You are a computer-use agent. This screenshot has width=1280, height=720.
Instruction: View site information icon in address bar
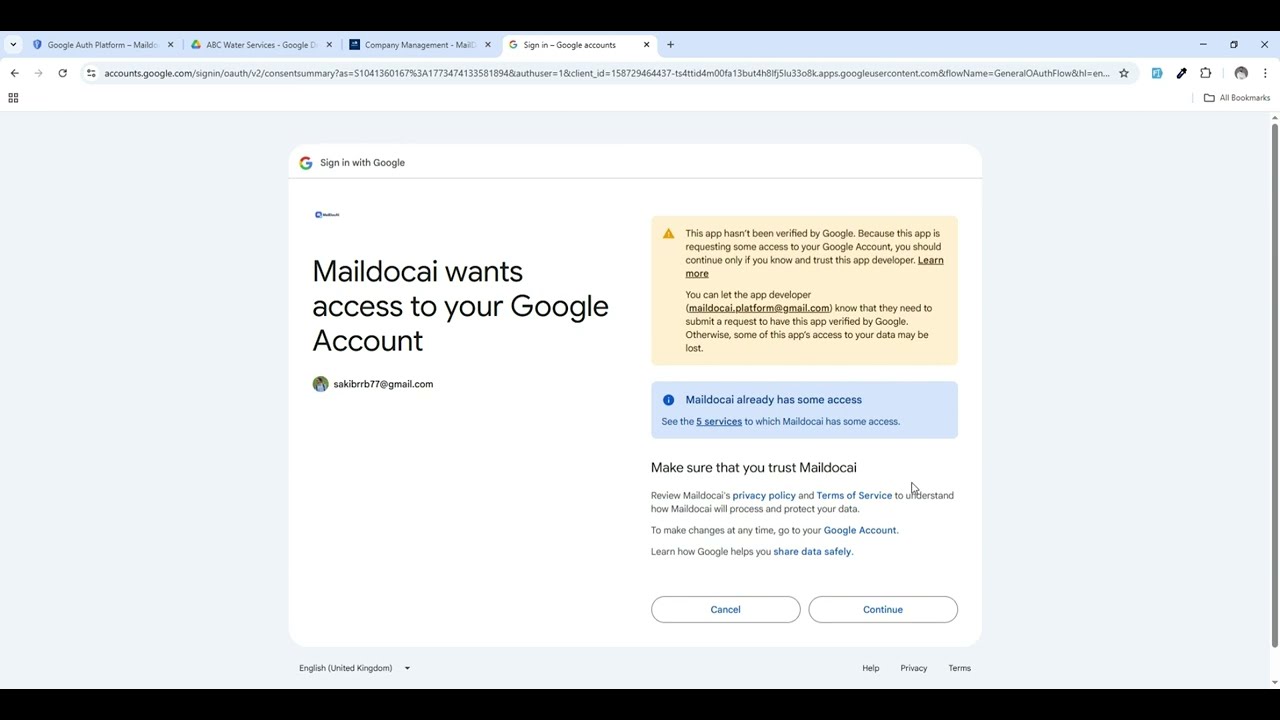(91, 73)
